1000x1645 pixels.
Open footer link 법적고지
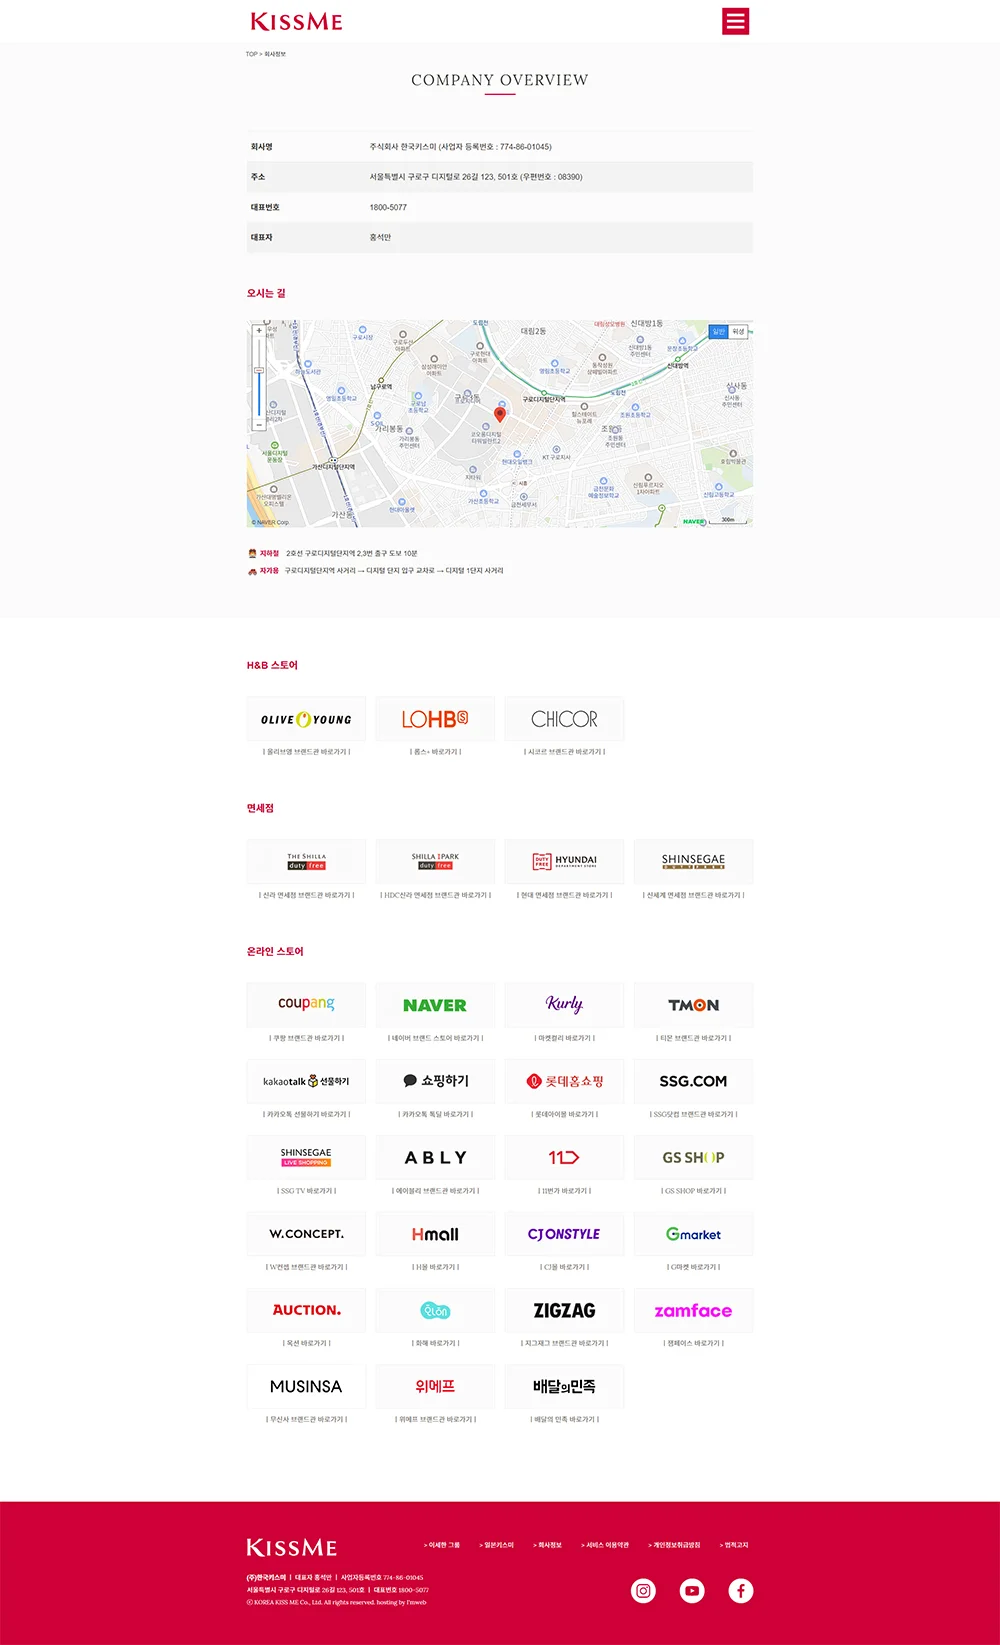734,1545
